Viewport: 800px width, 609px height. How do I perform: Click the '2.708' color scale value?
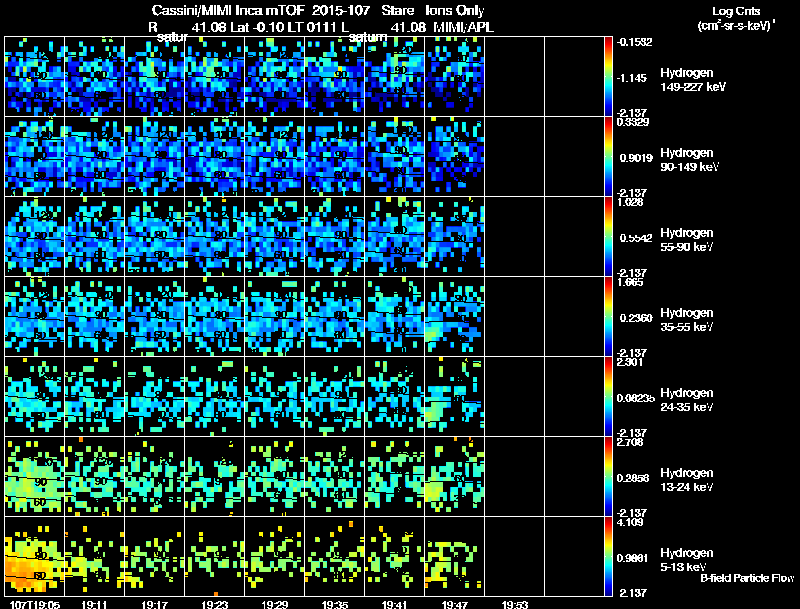pyautogui.click(x=630, y=442)
